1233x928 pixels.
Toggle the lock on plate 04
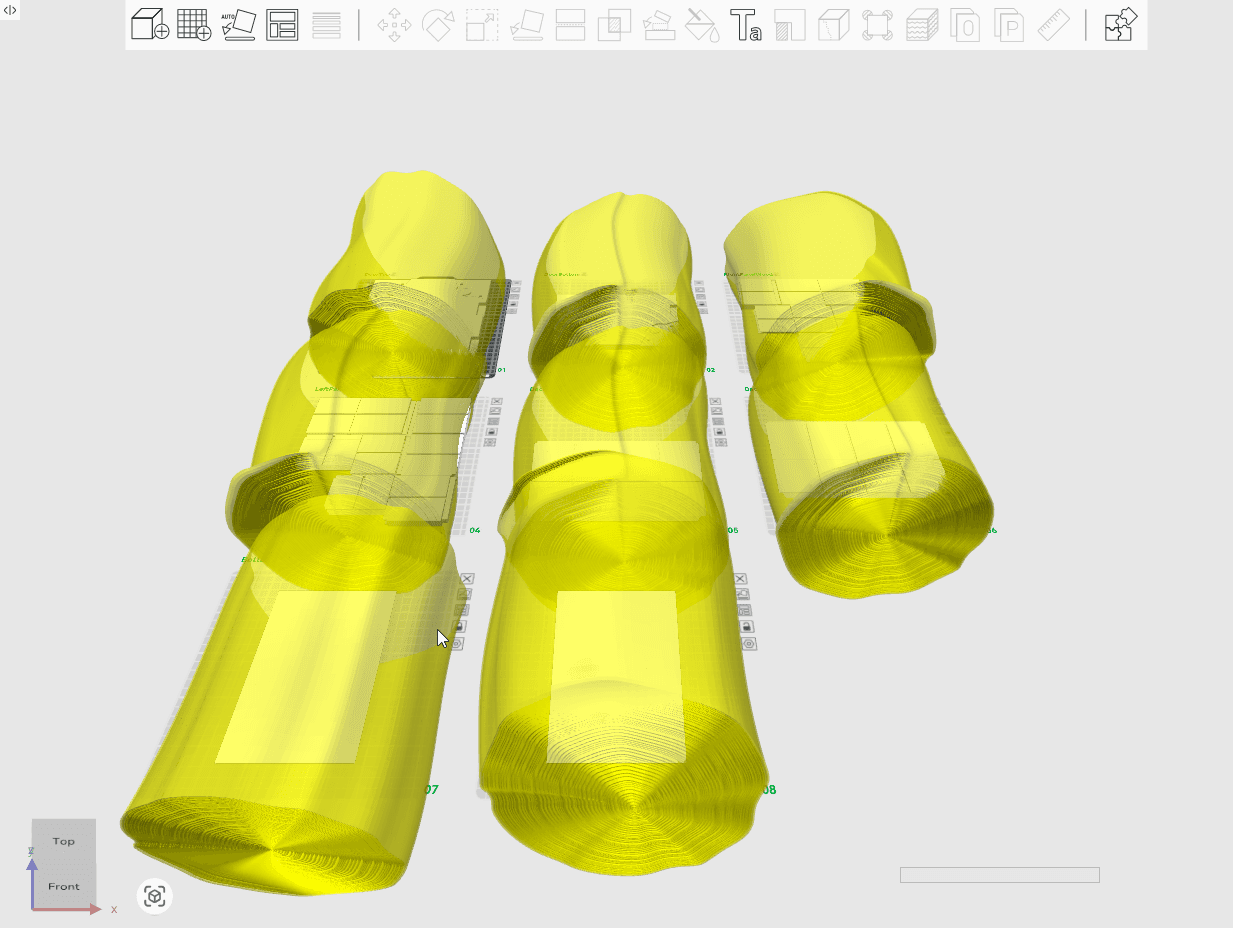491,432
